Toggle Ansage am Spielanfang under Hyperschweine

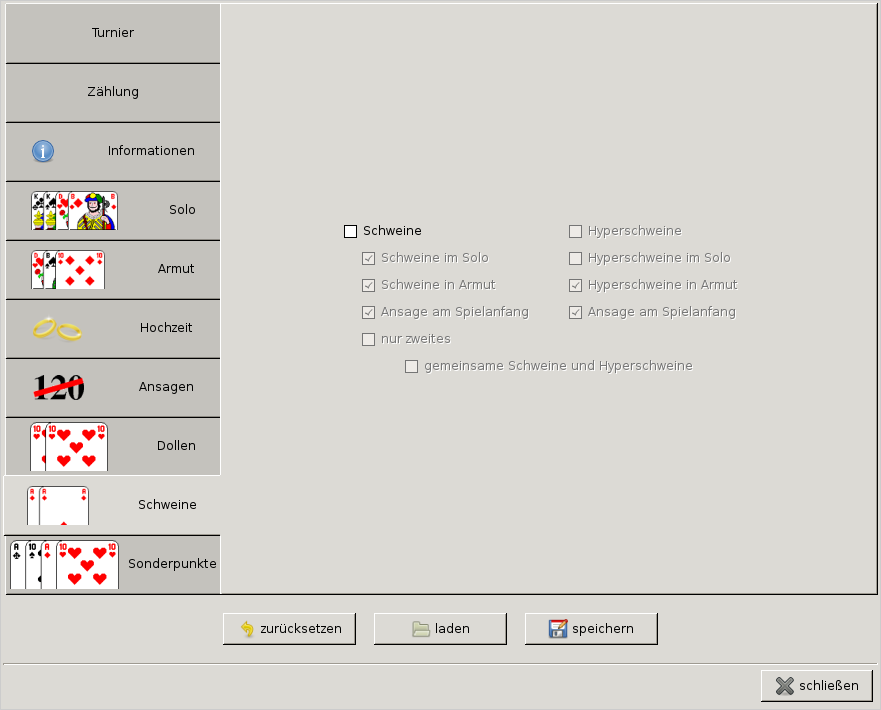(575, 312)
